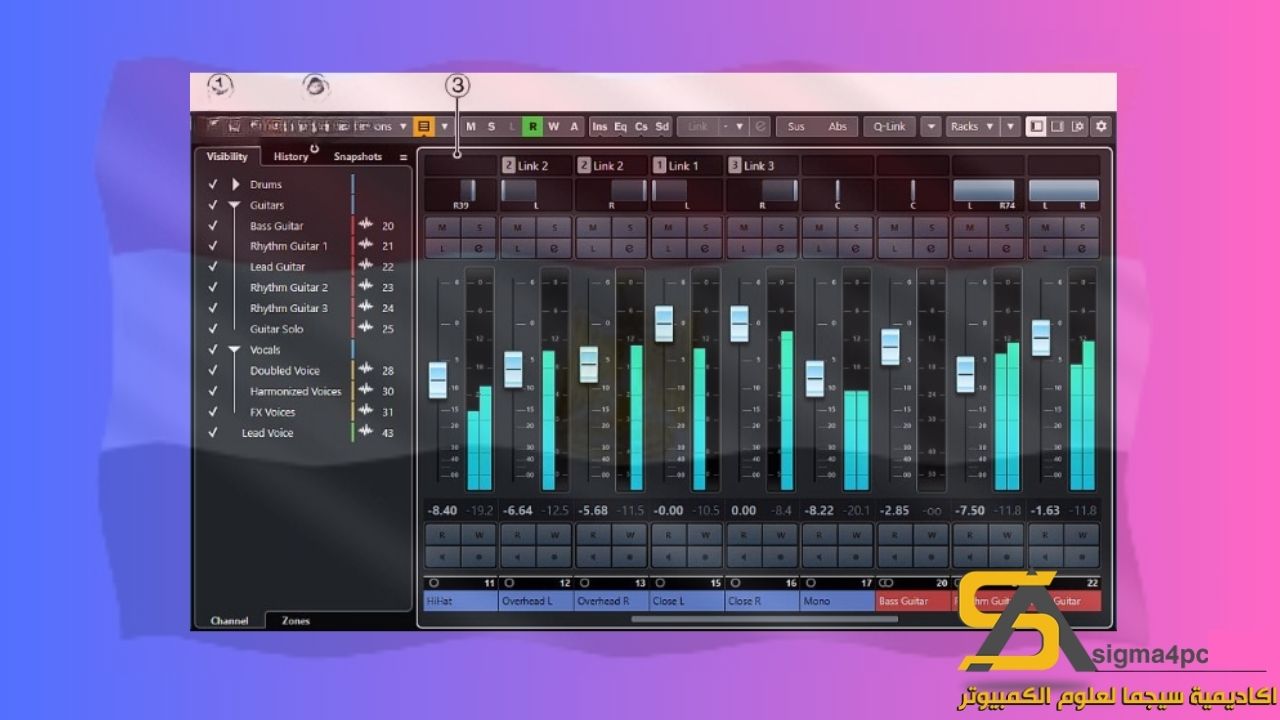Viewport: 1280px width, 720px height.
Task: Click the Doubled Voice waveform icon
Action: coord(365,371)
